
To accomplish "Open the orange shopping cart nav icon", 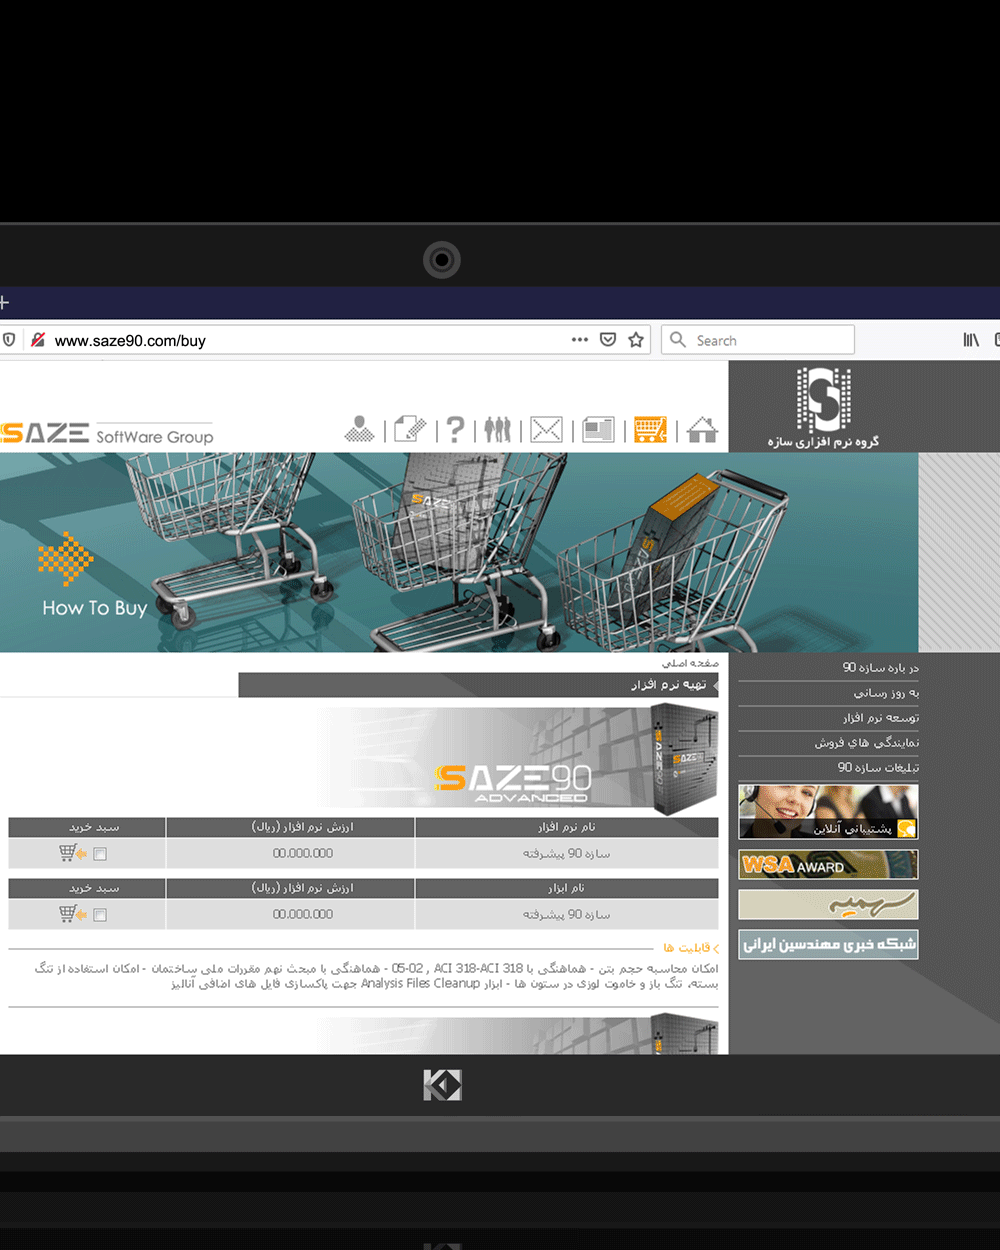I will (650, 430).
